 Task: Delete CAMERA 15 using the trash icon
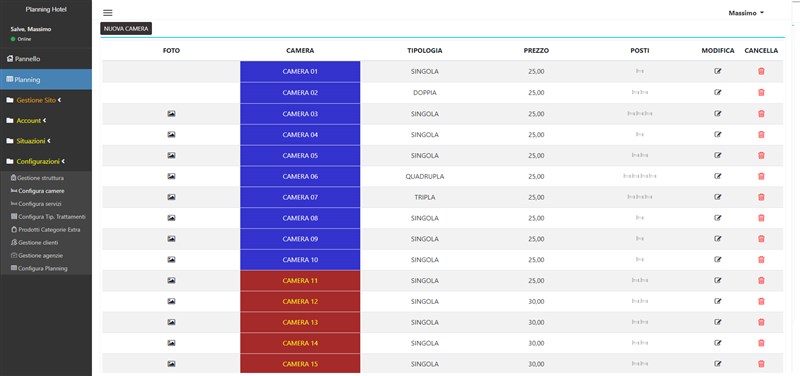tap(761, 364)
